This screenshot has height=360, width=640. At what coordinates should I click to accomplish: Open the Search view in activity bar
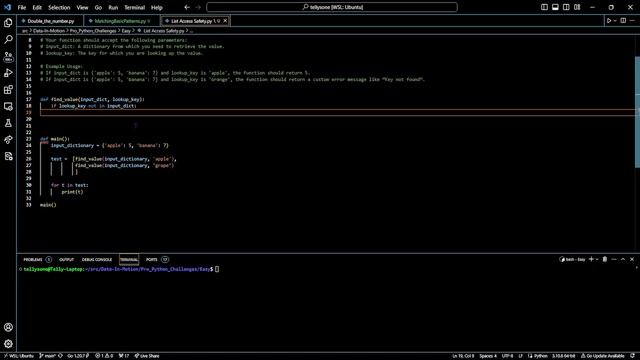pyautogui.click(x=8, y=40)
